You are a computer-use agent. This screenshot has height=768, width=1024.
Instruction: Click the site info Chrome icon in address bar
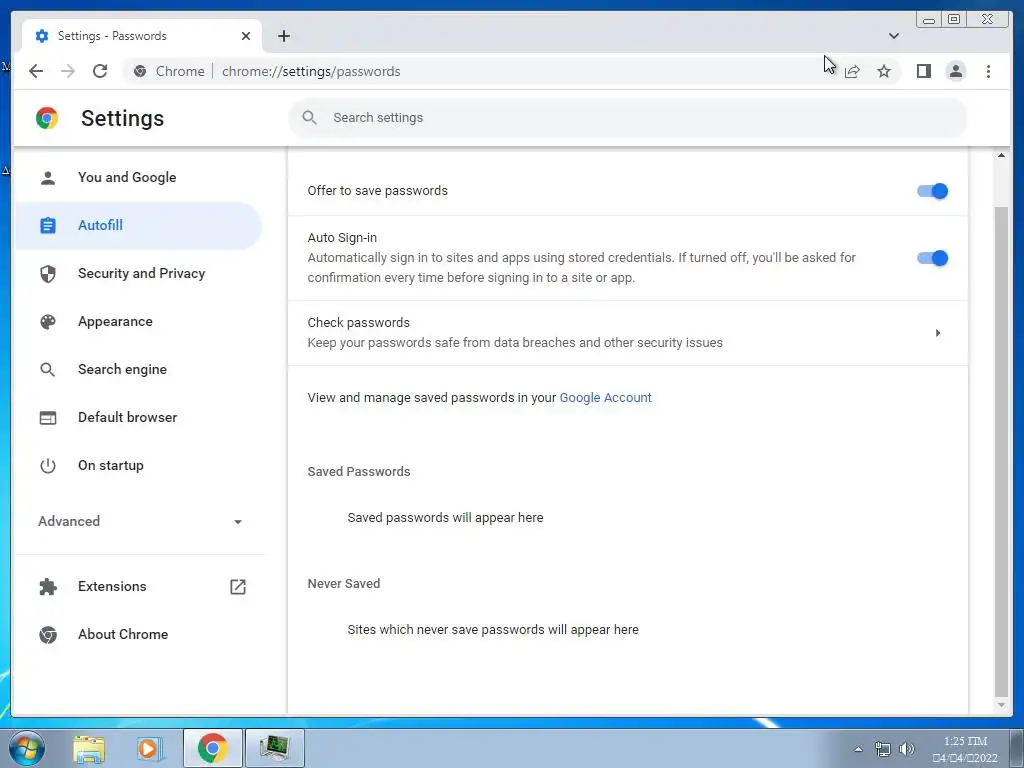pyautogui.click(x=140, y=71)
